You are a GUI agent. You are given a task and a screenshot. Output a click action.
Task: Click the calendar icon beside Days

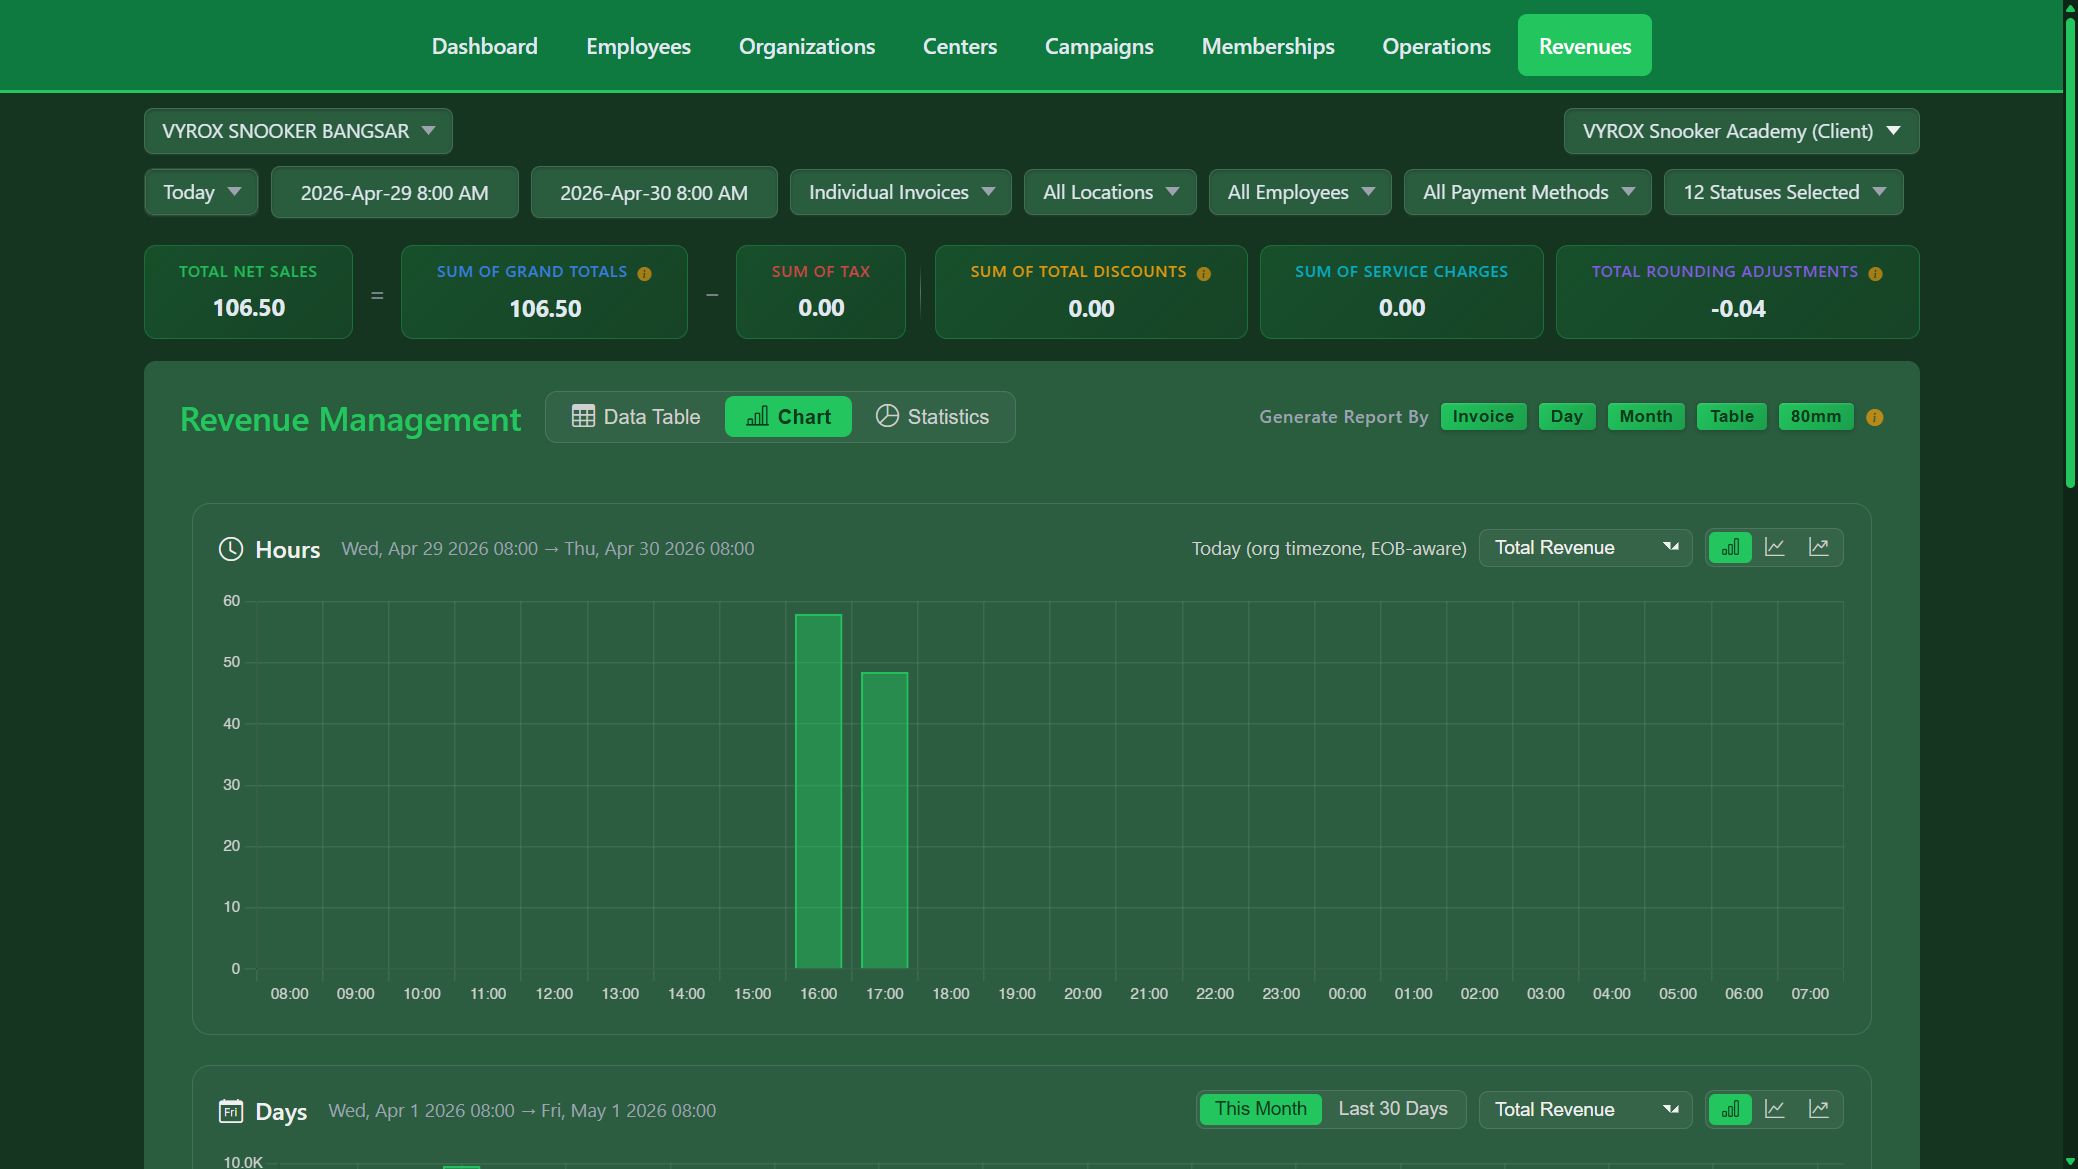(x=231, y=1111)
